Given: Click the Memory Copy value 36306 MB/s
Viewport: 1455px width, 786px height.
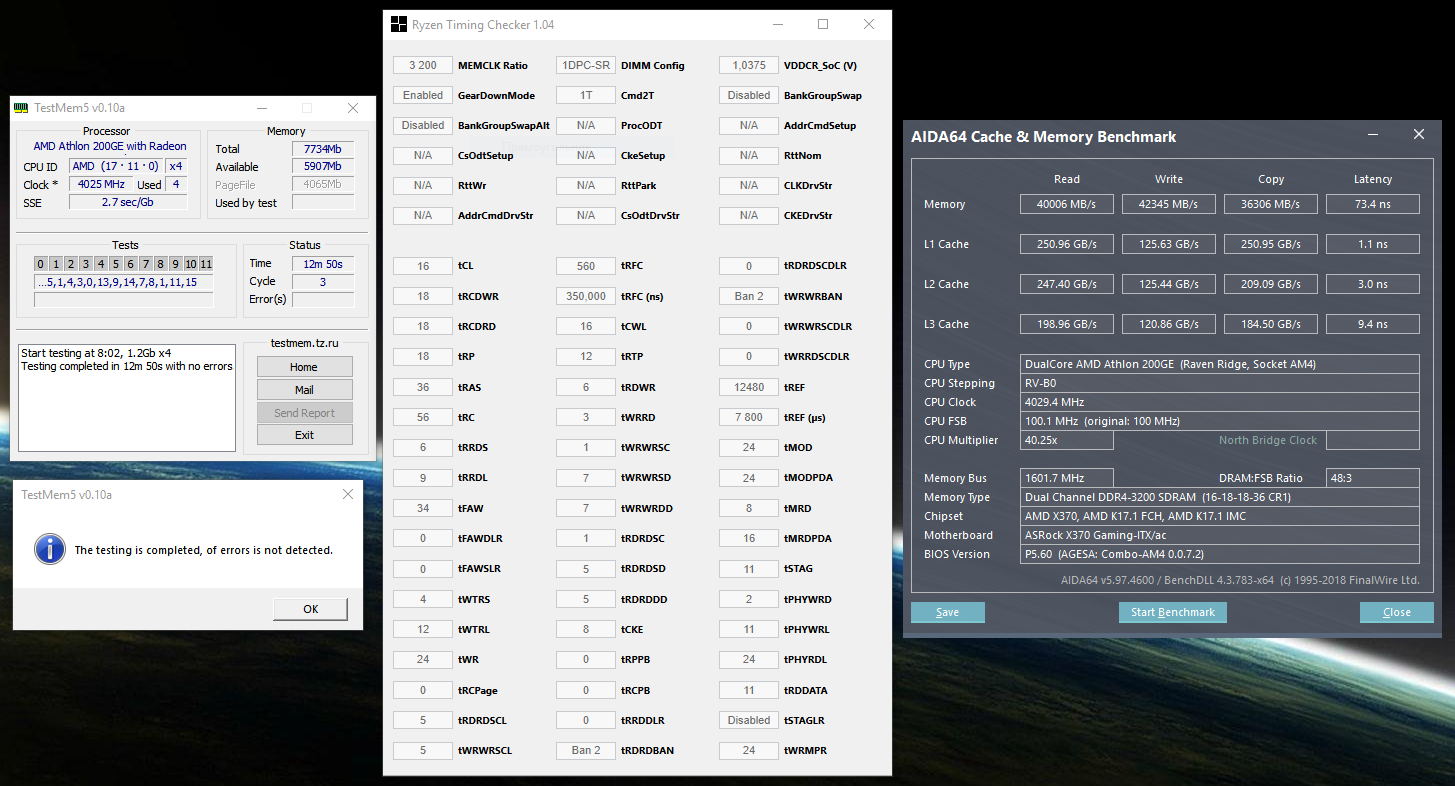Looking at the screenshot, I should click(x=1271, y=204).
